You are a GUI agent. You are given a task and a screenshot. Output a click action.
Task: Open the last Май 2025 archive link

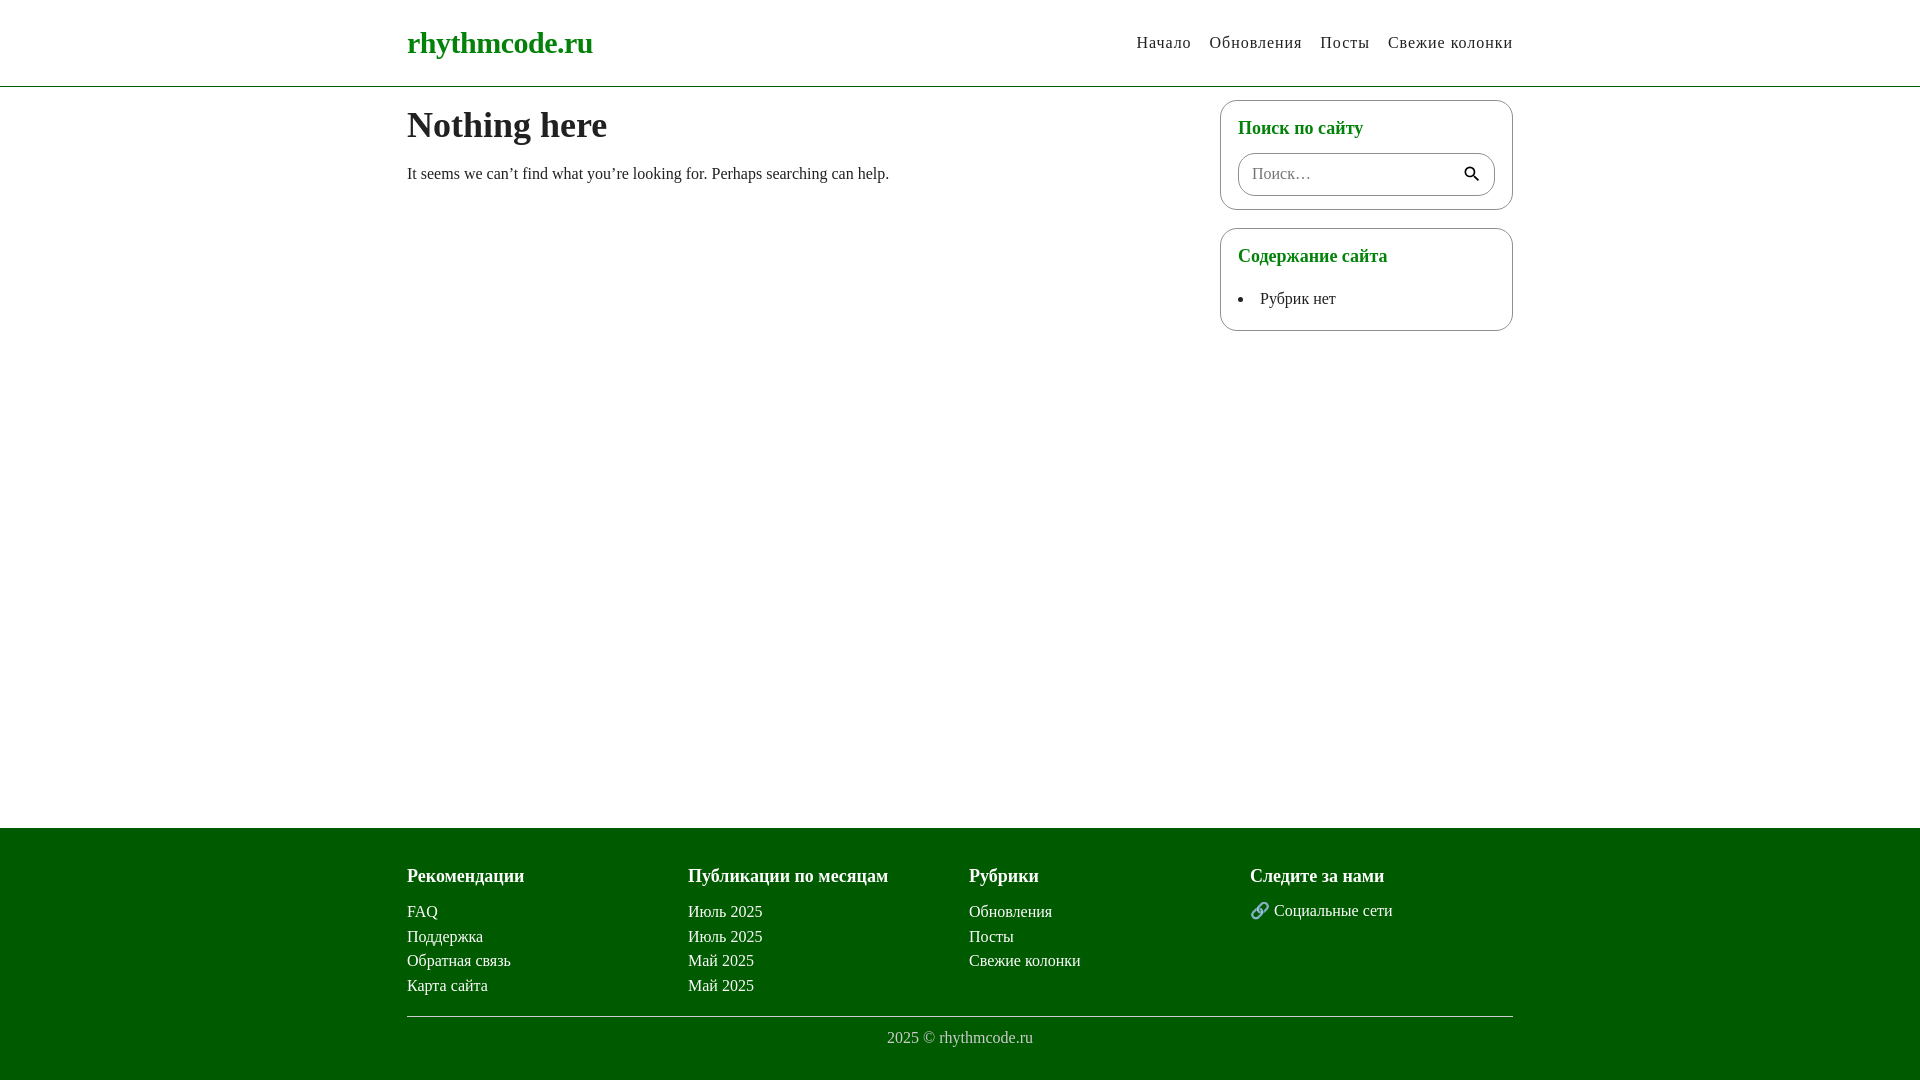pos(721,986)
